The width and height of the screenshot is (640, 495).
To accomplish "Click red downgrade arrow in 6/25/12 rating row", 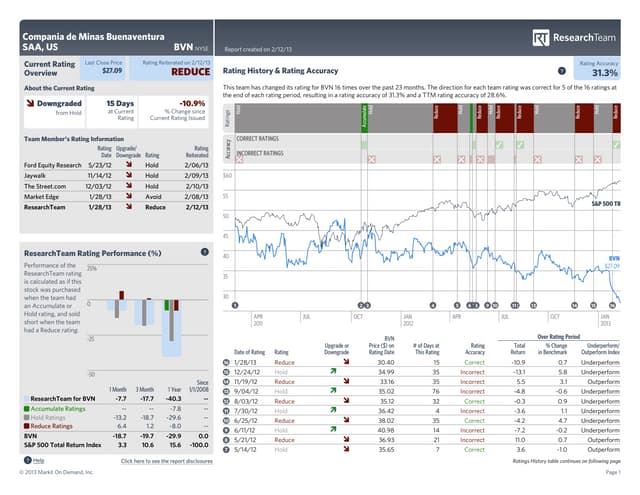I will tap(346, 420).
